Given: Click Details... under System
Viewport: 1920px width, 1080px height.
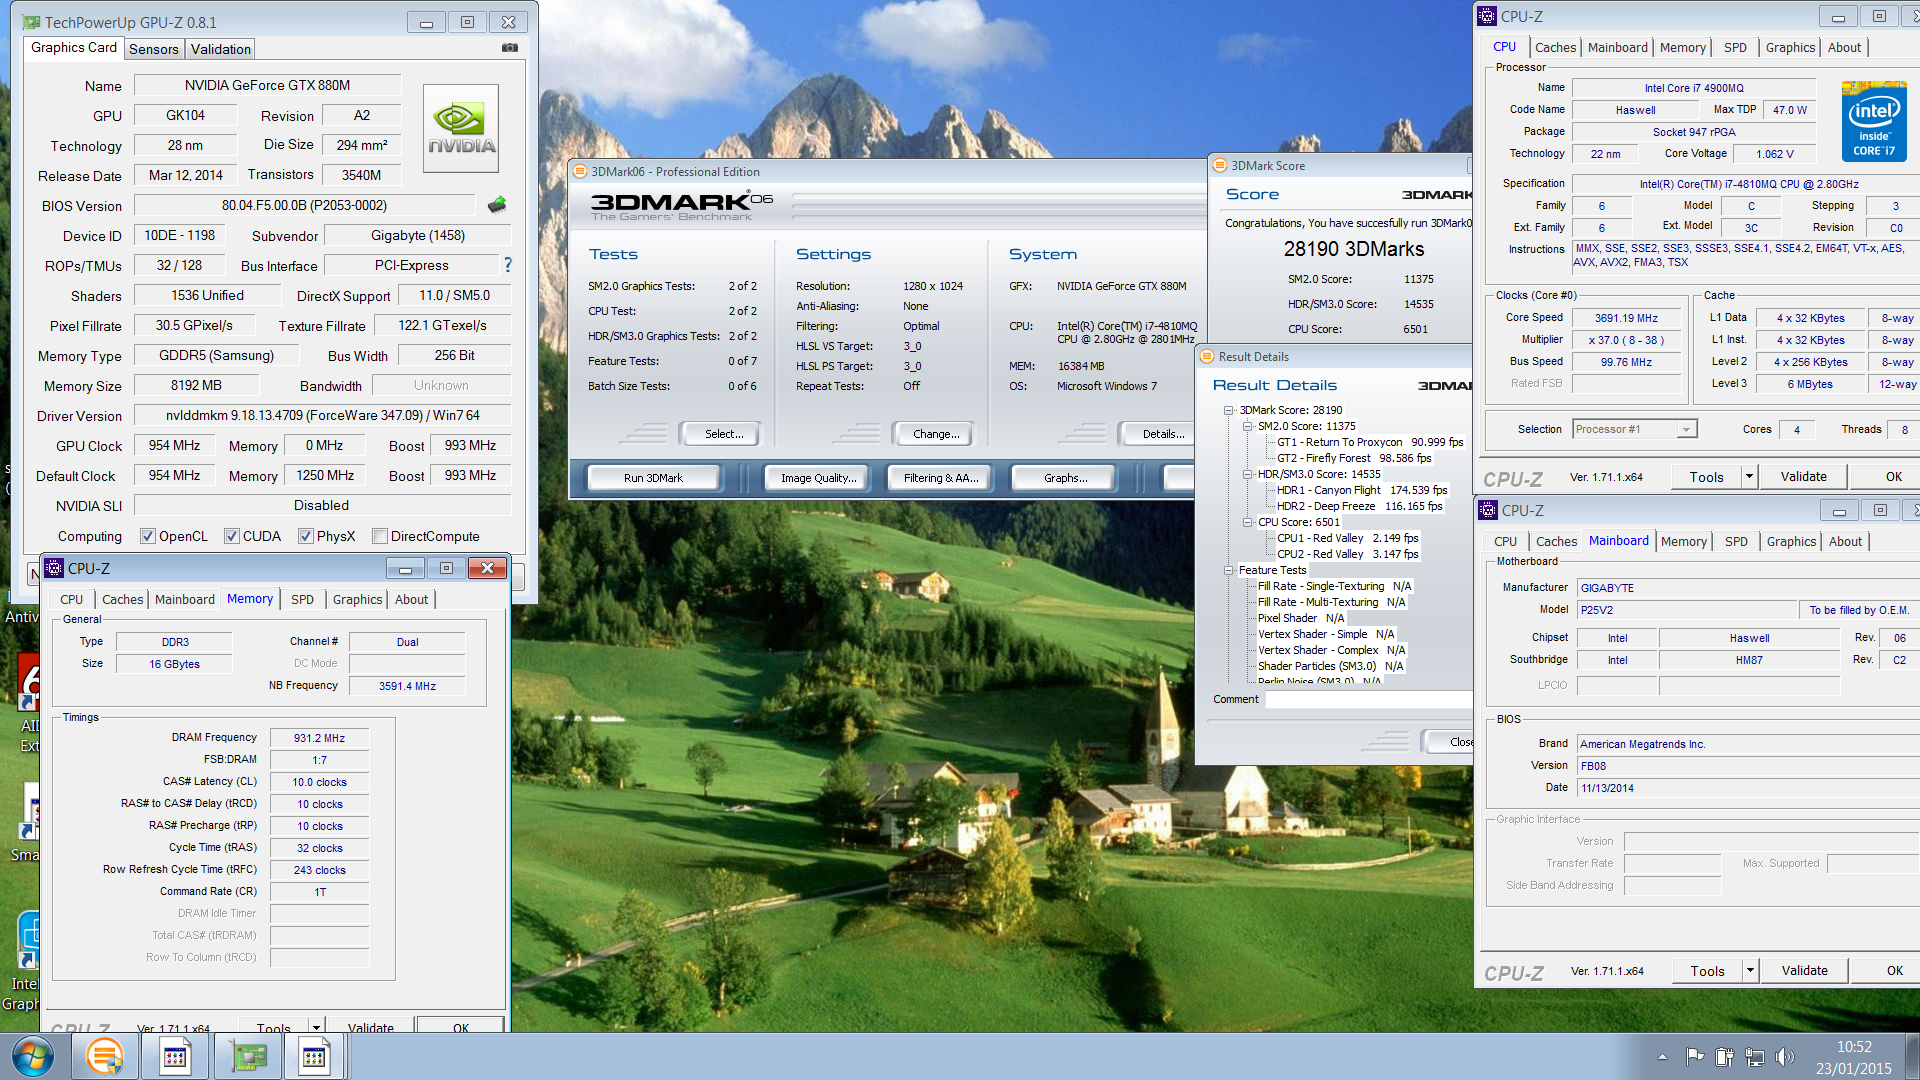Looking at the screenshot, I should [x=1159, y=434].
